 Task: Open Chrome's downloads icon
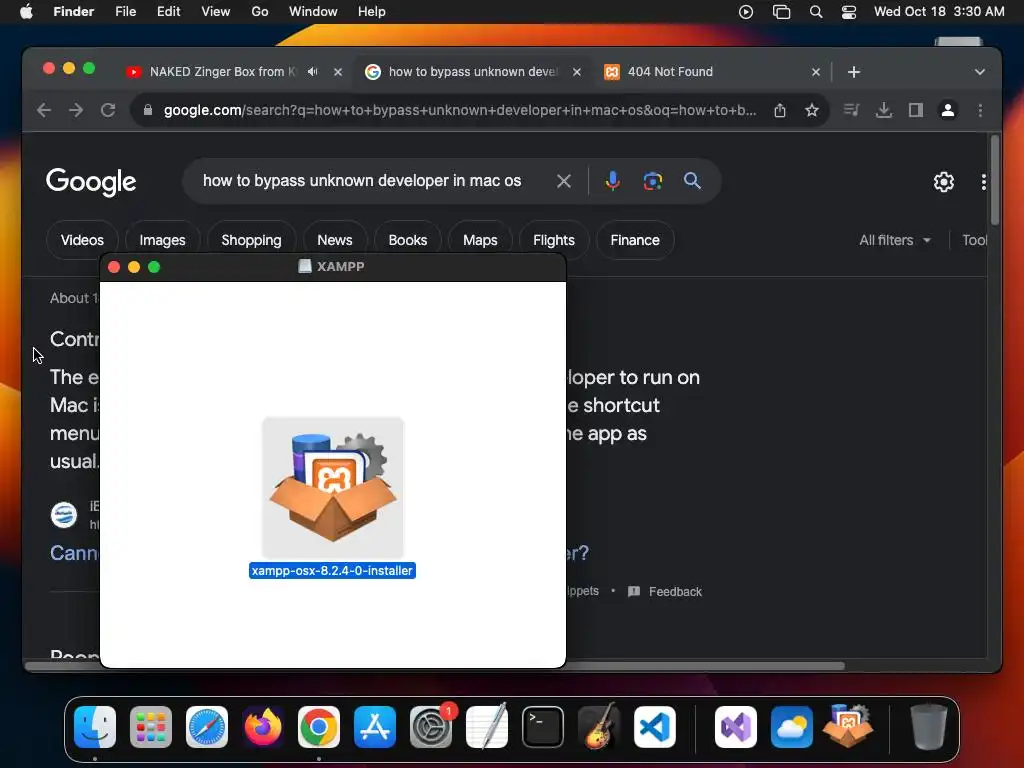pos(884,110)
